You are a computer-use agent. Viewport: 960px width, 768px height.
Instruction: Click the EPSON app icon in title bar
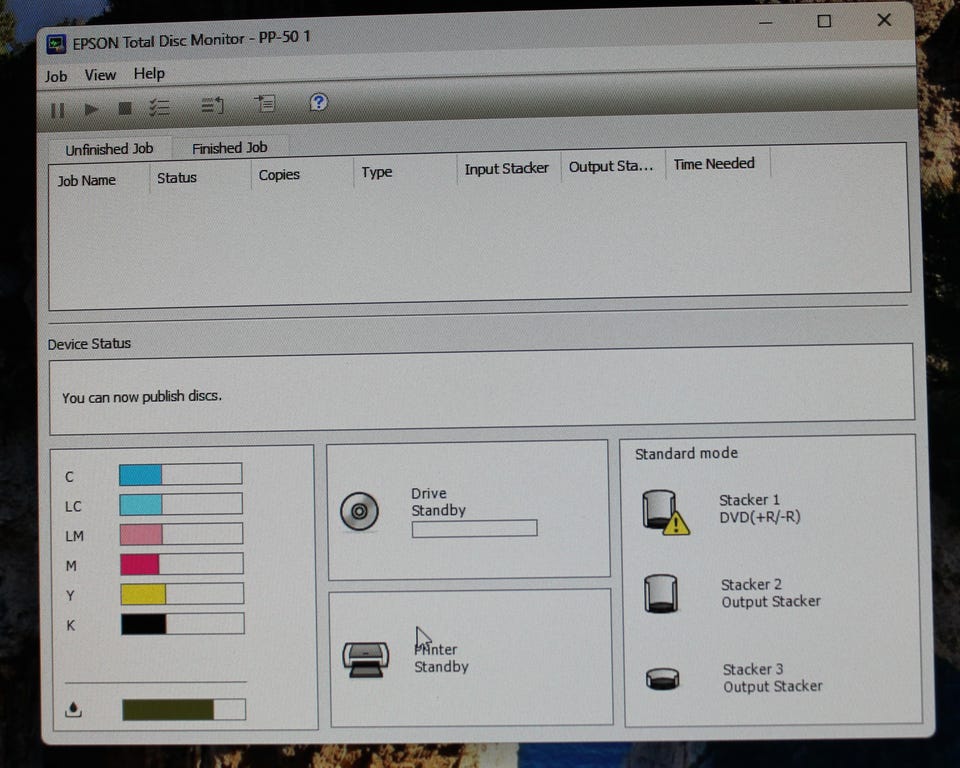tap(56, 44)
